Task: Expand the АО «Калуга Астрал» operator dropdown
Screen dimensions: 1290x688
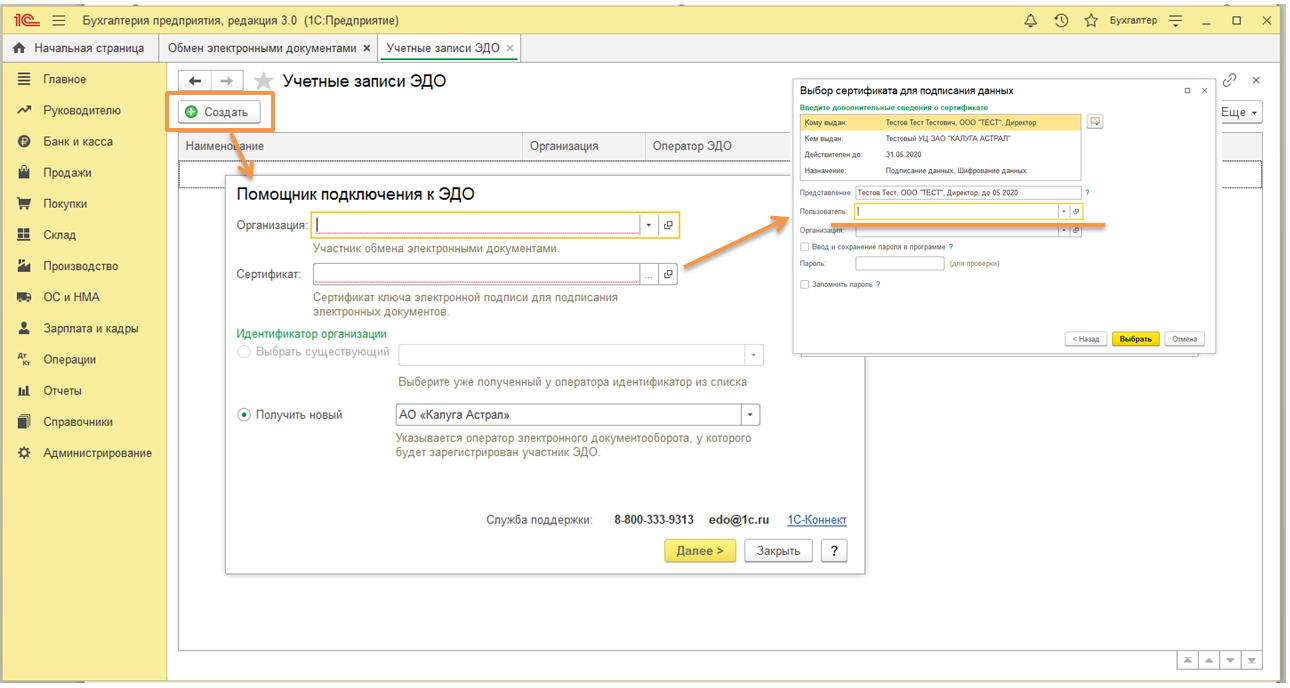Action: [750, 415]
